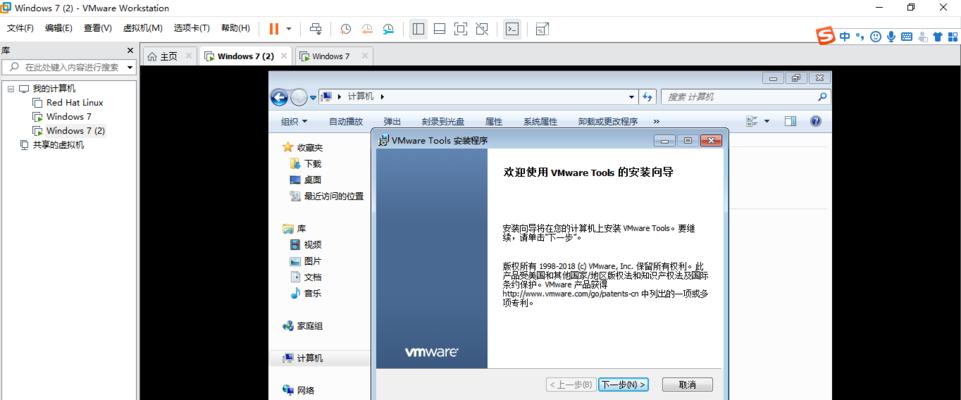Open the library search filter dropdown arrow

[130, 67]
